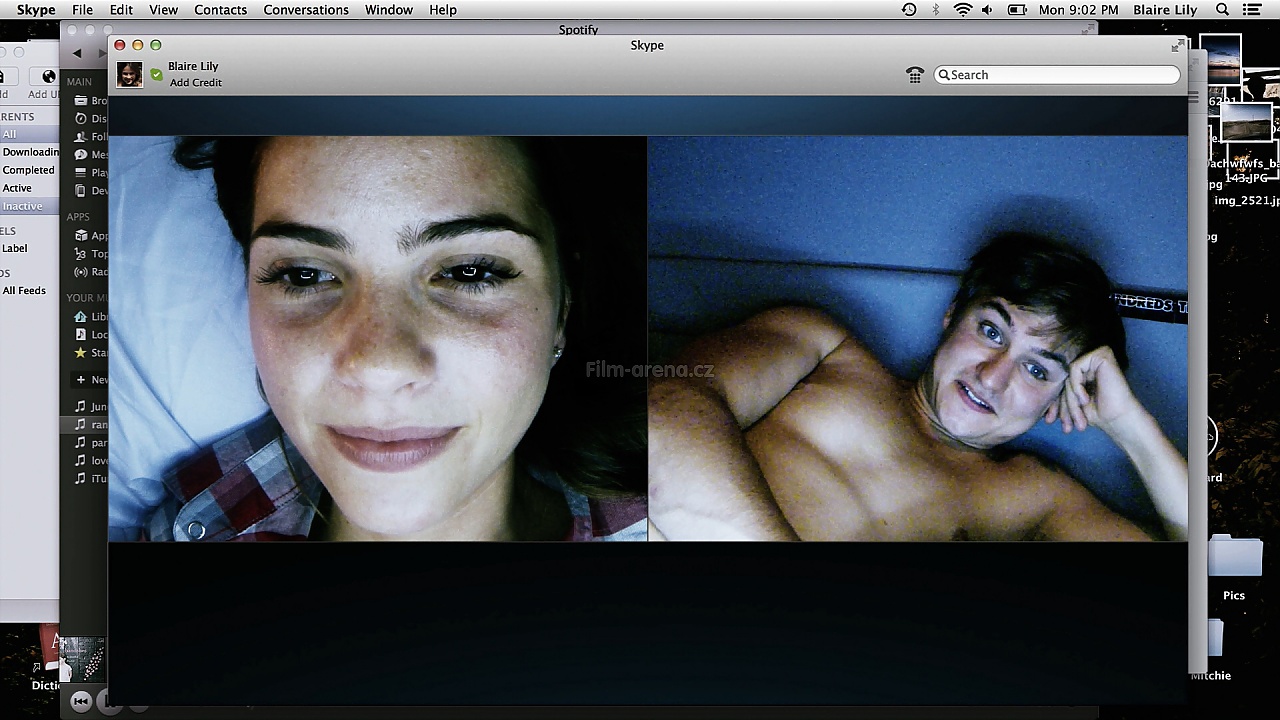
Task: Open the green online status indicator
Action: coord(156,74)
